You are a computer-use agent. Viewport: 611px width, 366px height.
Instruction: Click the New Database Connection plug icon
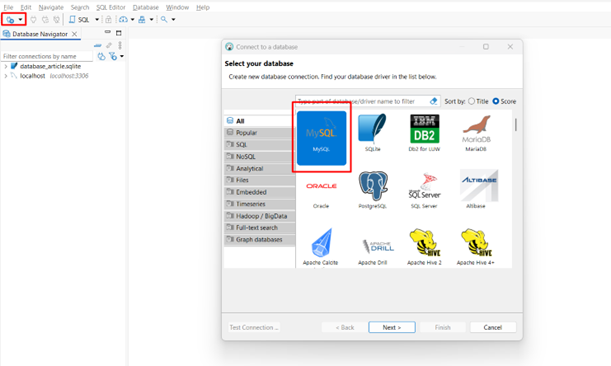pos(10,19)
